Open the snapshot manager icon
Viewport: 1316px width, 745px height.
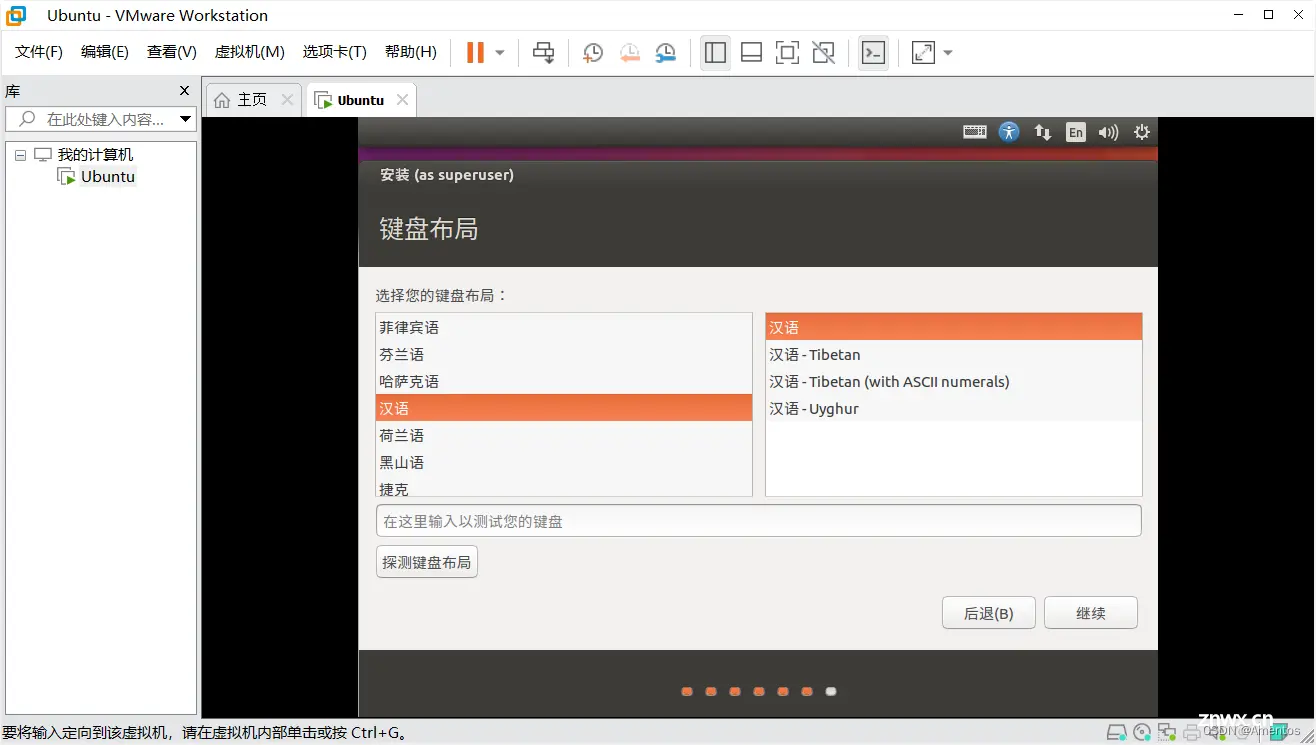[x=666, y=53]
